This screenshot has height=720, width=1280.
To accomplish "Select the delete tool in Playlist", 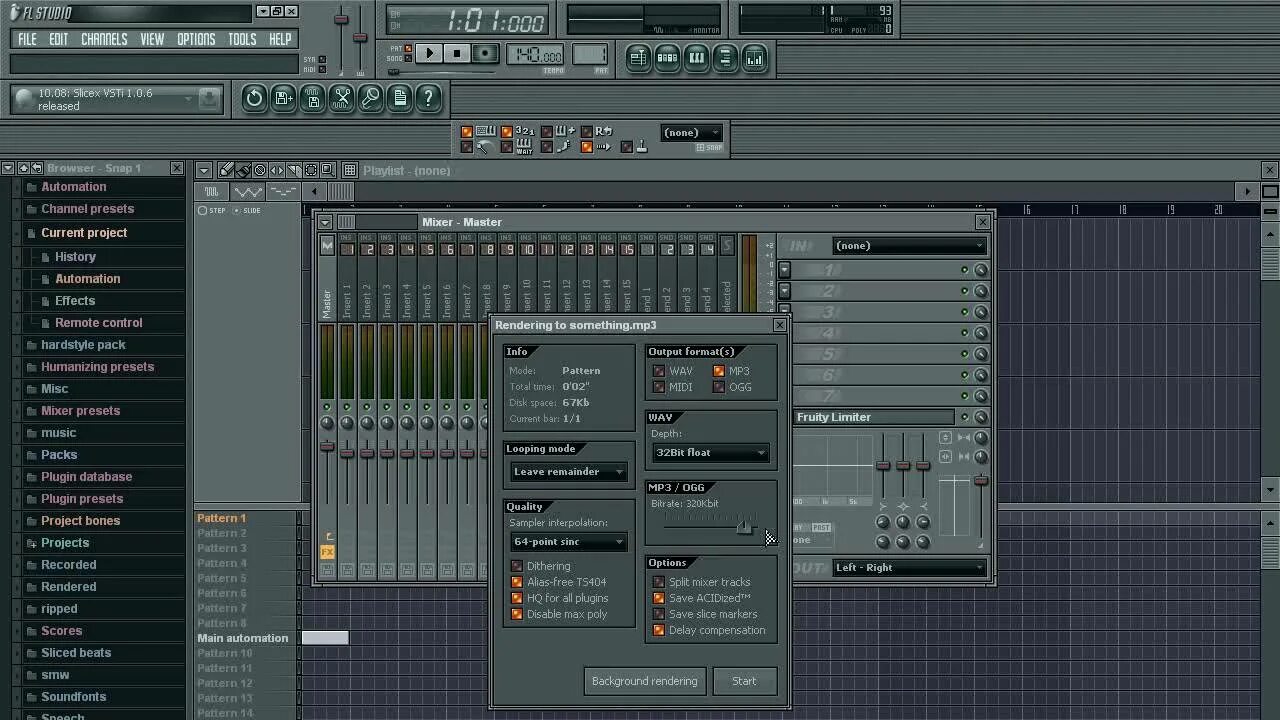I will tap(260, 170).
